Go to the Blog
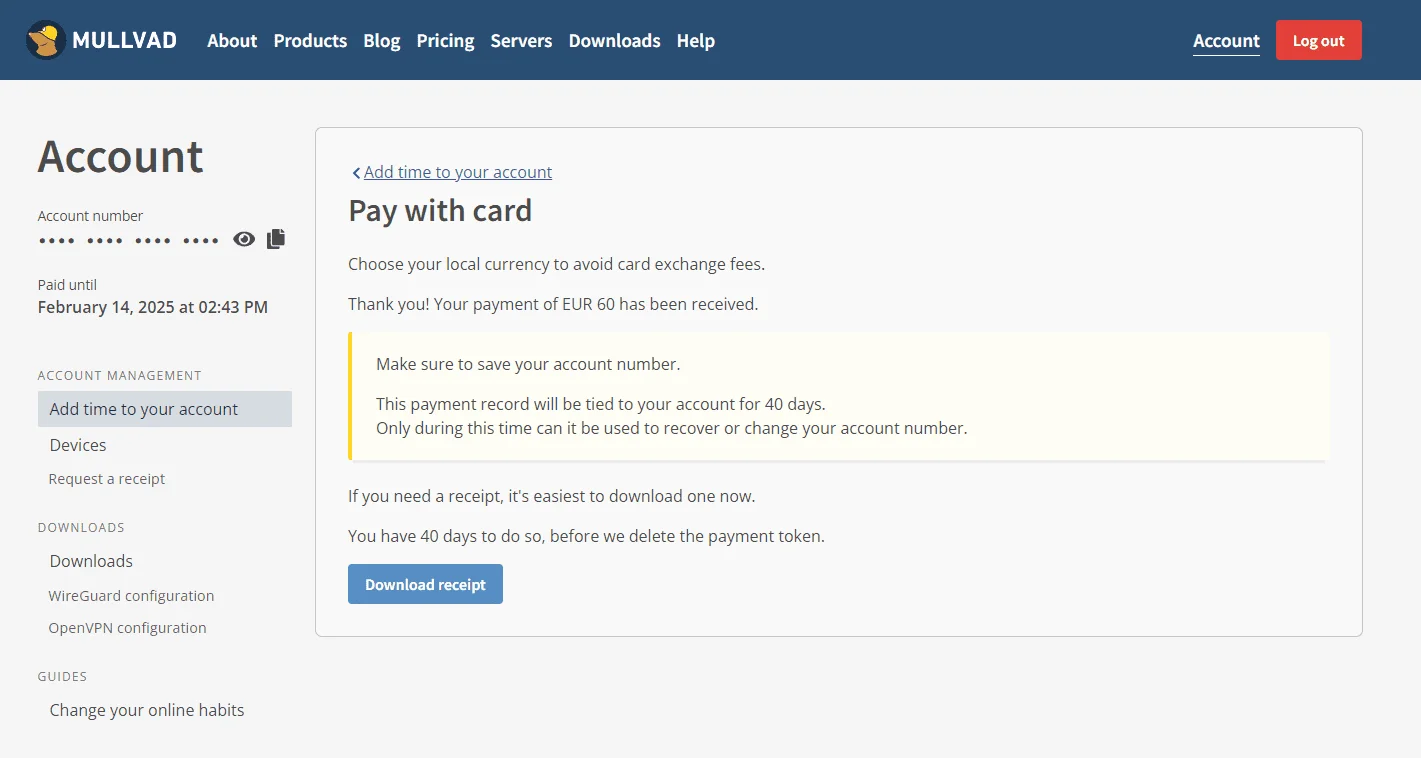This screenshot has width=1421, height=758. pyautogui.click(x=382, y=41)
